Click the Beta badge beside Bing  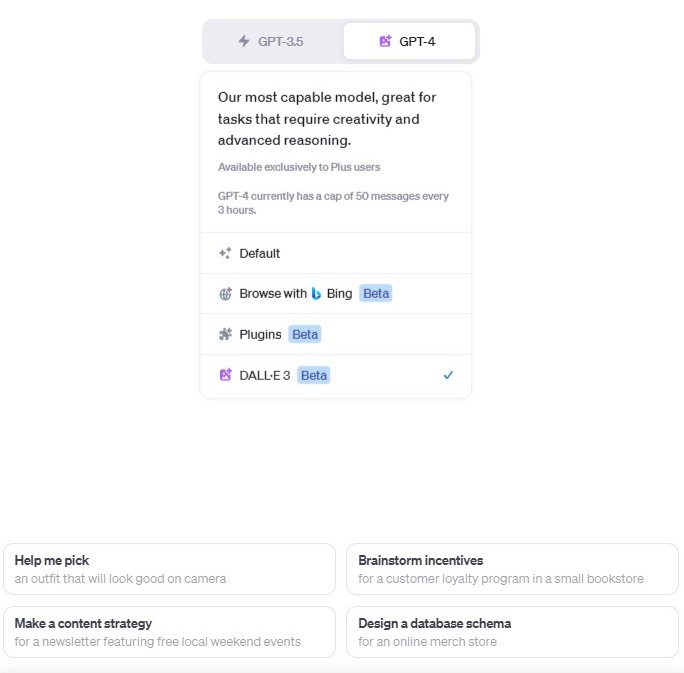(x=376, y=294)
